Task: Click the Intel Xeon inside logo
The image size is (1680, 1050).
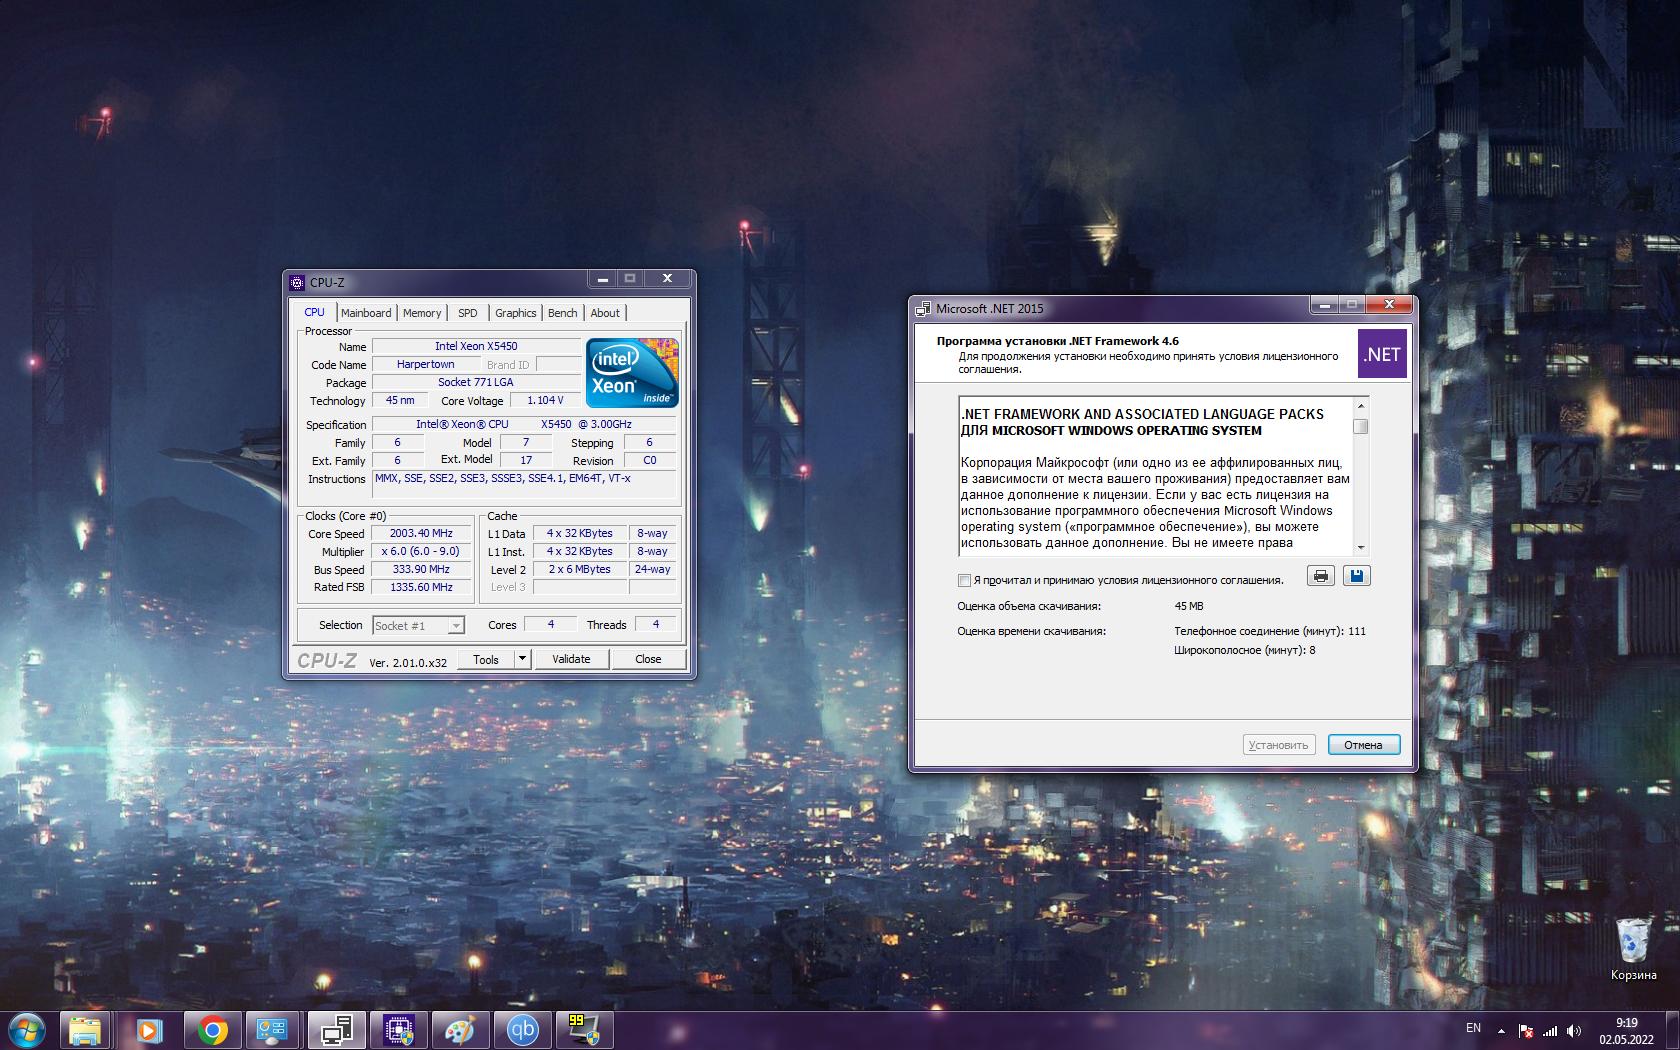Action: 632,372
